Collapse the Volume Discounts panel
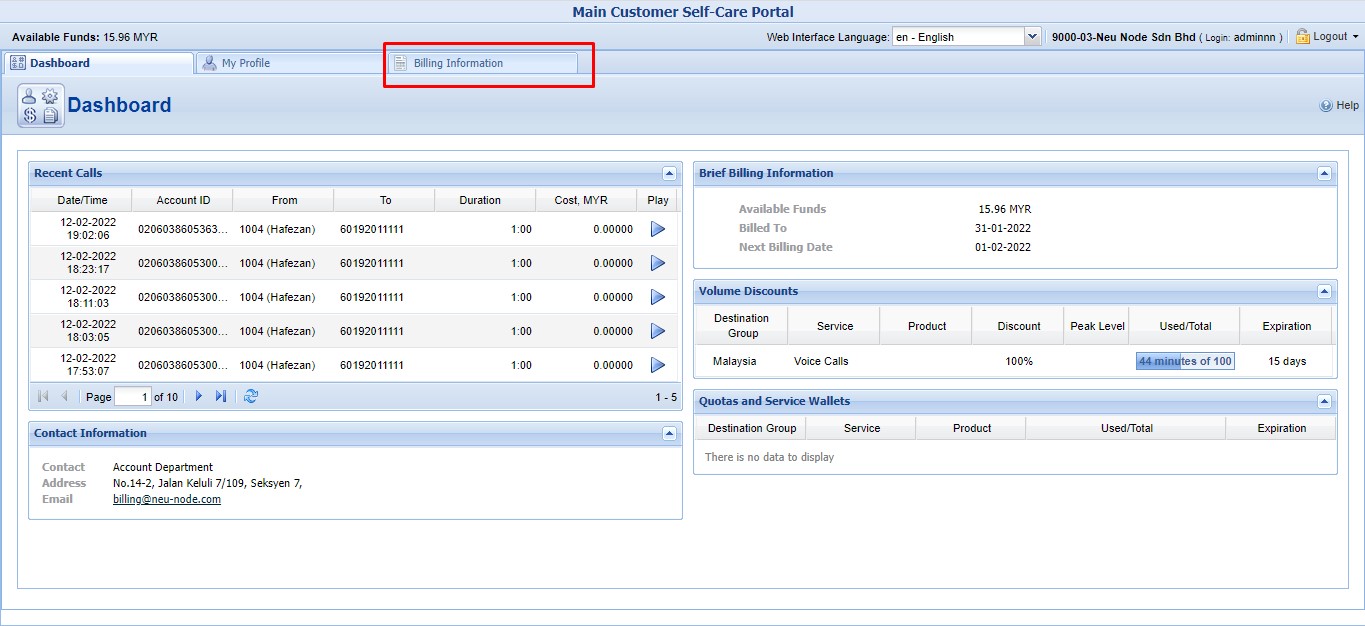This screenshot has width=1365, height=626. [1324, 292]
